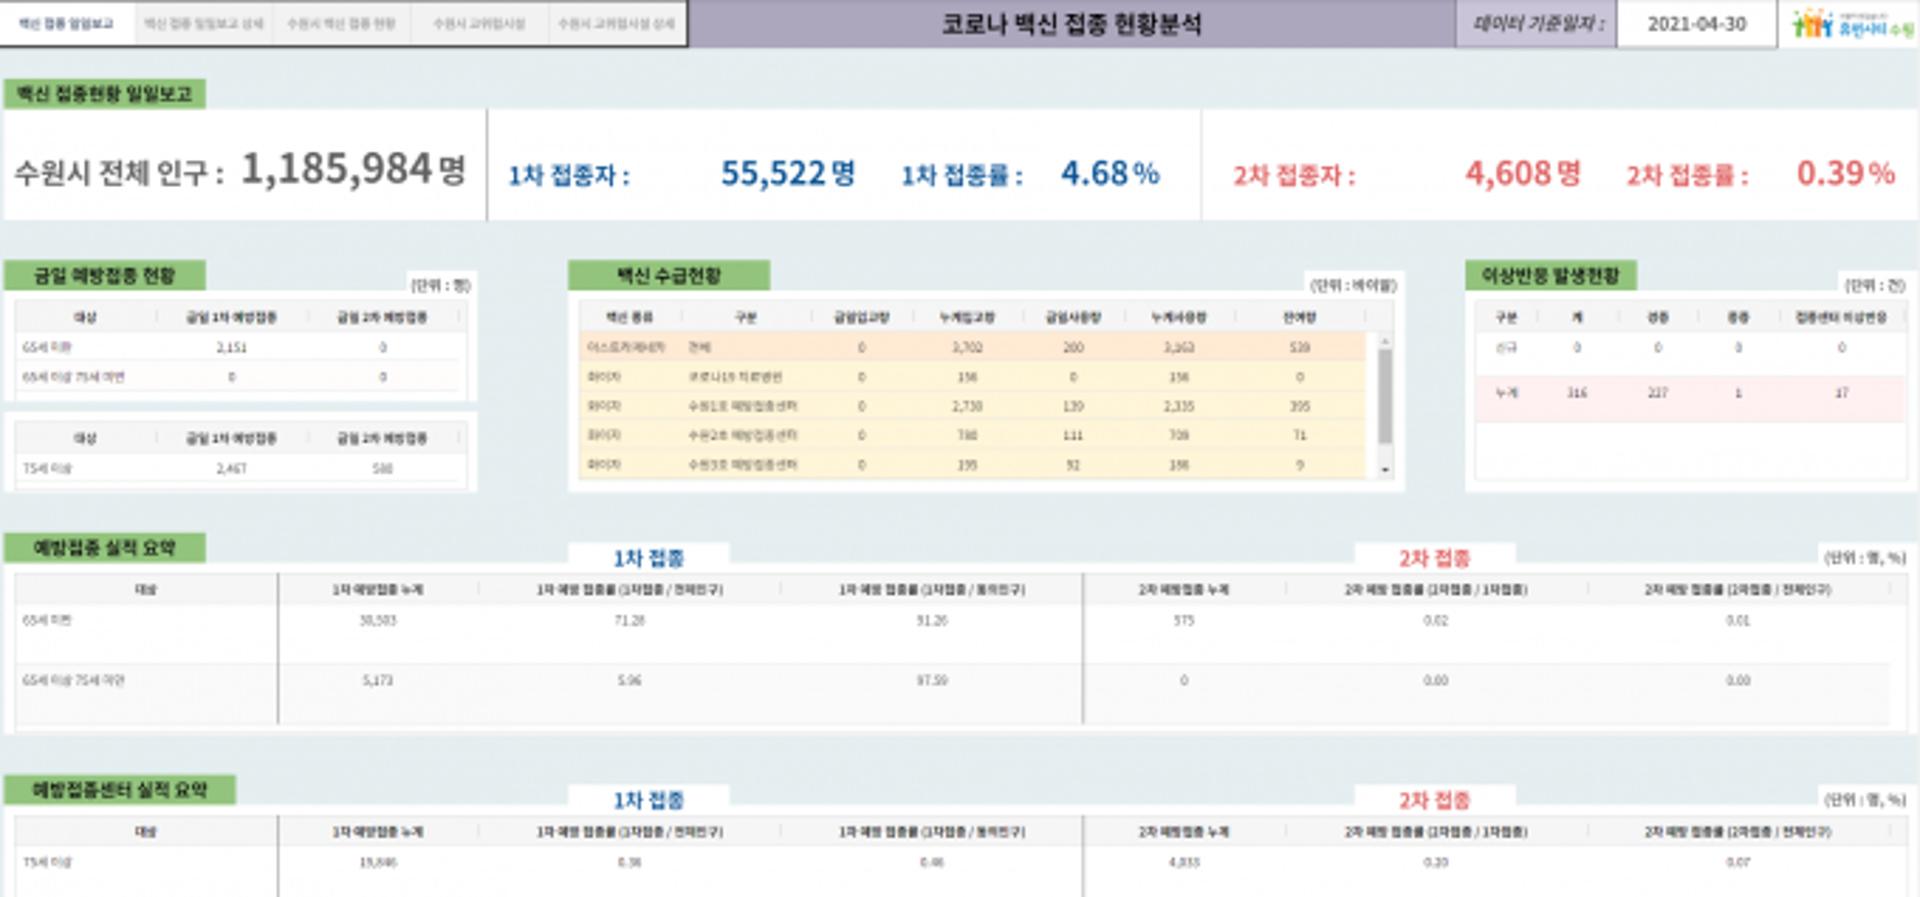
Task: Sort by 누계사용량 column header
Action: click(x=1179, y=317)
